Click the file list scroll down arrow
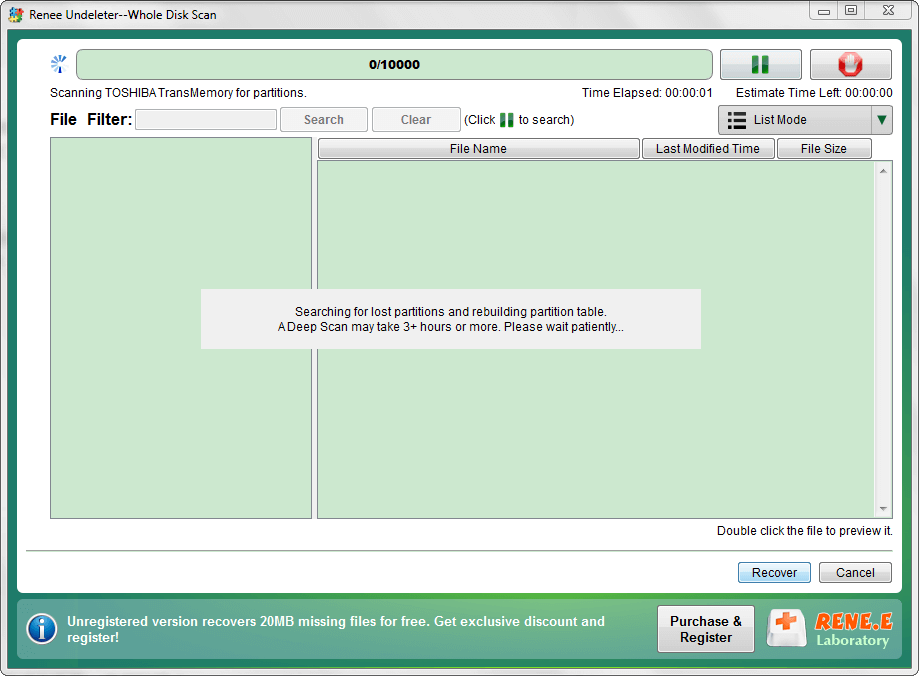 click(x=883, y=509)
